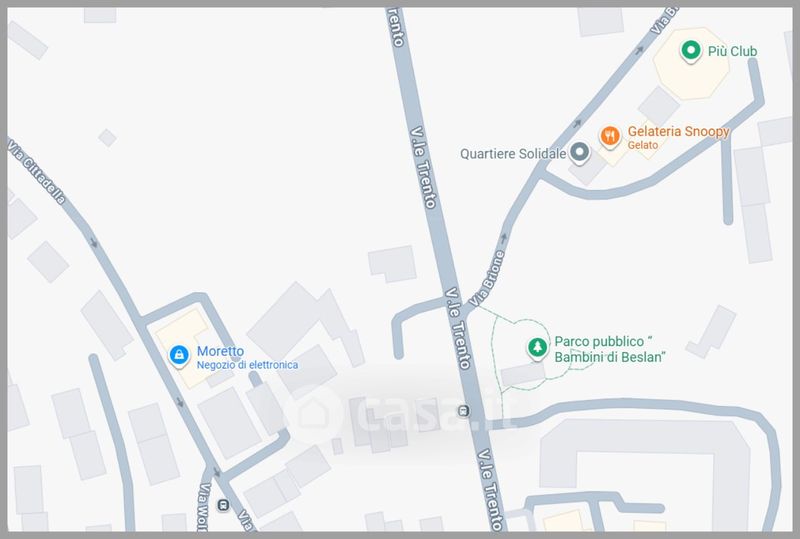This screenshot has height=539, width=800.
Task: Select the blue Moretto shopping pin
Action: 179,355
